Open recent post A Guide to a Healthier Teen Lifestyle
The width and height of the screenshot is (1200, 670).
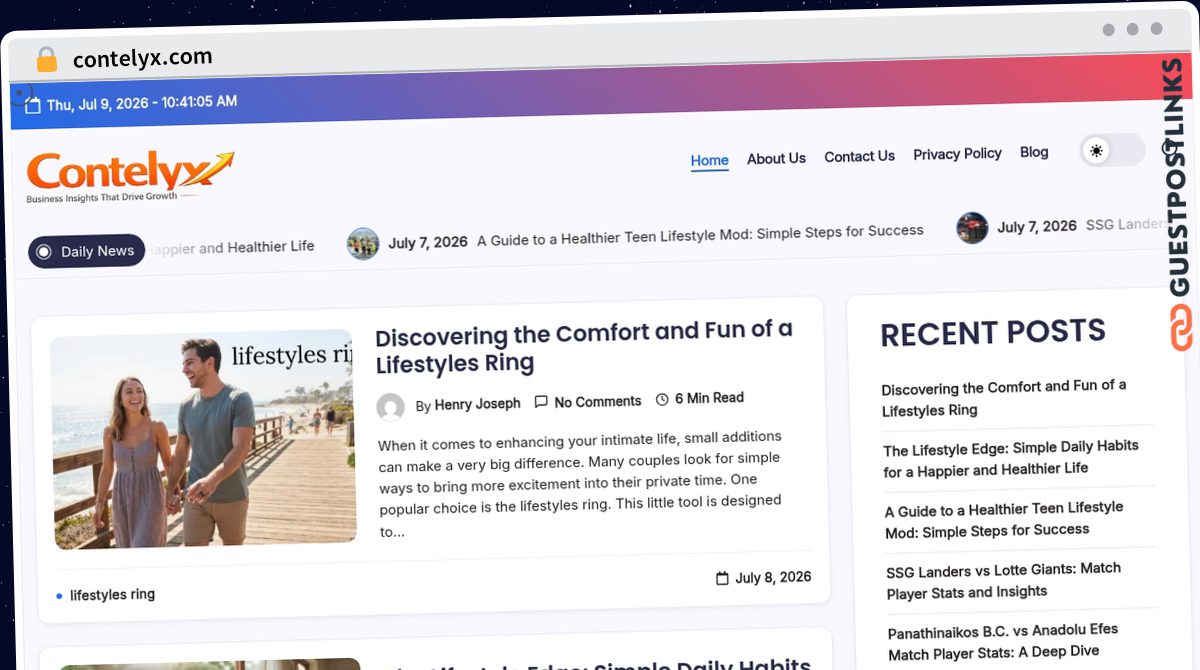pos(1004,519)
